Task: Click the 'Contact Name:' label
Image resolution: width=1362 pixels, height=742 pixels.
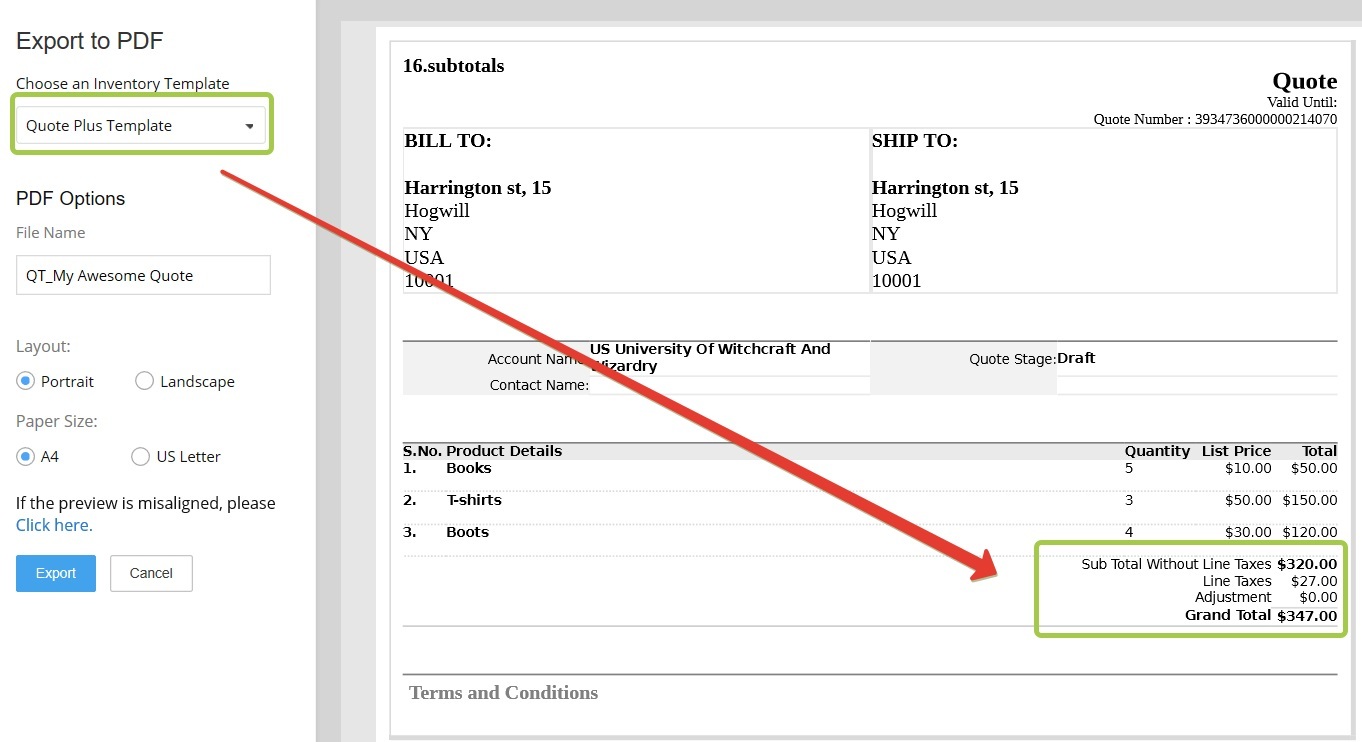Action: 539,385
